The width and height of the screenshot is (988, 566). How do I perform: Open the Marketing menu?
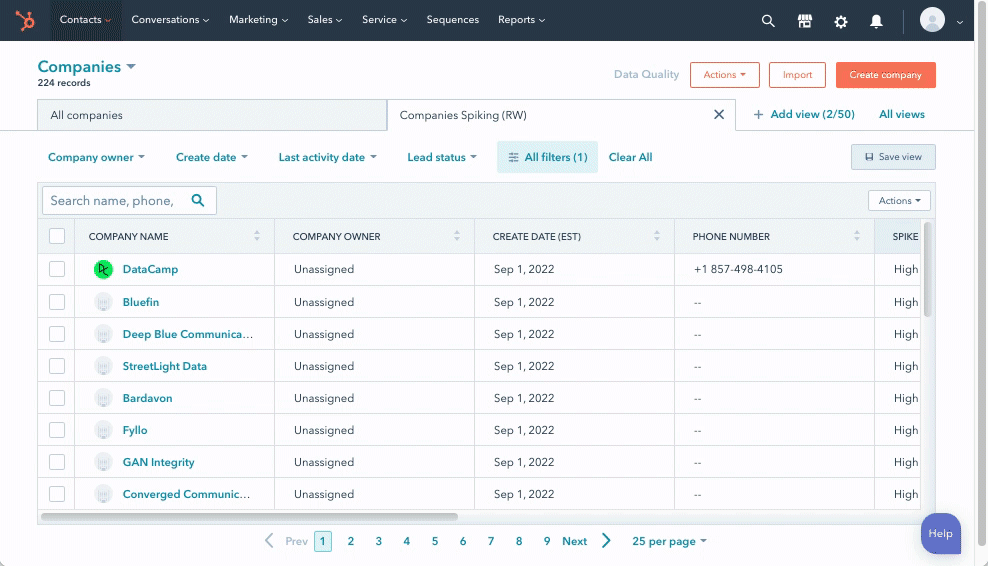(258, 20)
